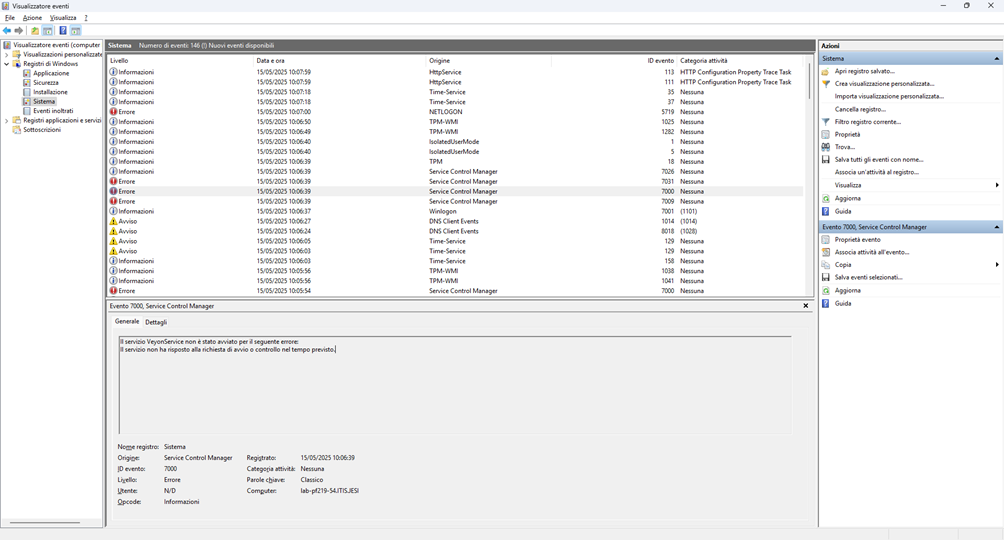The height and width of the screenshot is (540, 1004).
Task: Click the funnel icon for Filtro registro corrente
Action: [826, 122]
